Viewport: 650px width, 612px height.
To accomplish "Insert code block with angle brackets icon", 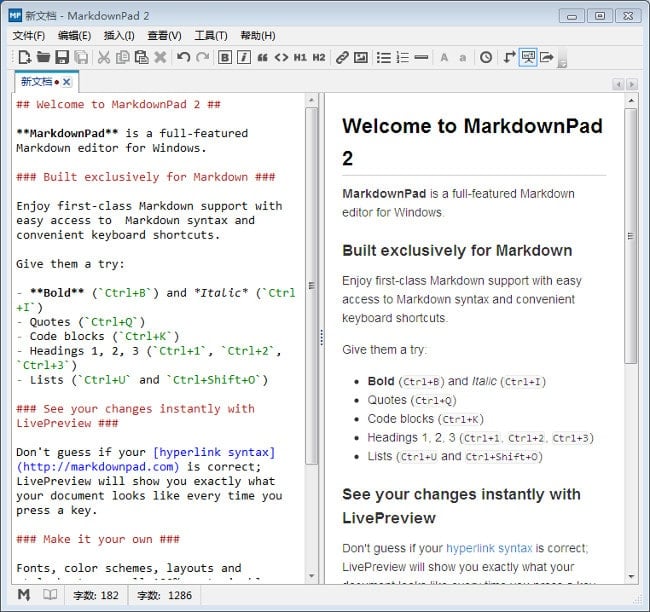I will 281,57.
